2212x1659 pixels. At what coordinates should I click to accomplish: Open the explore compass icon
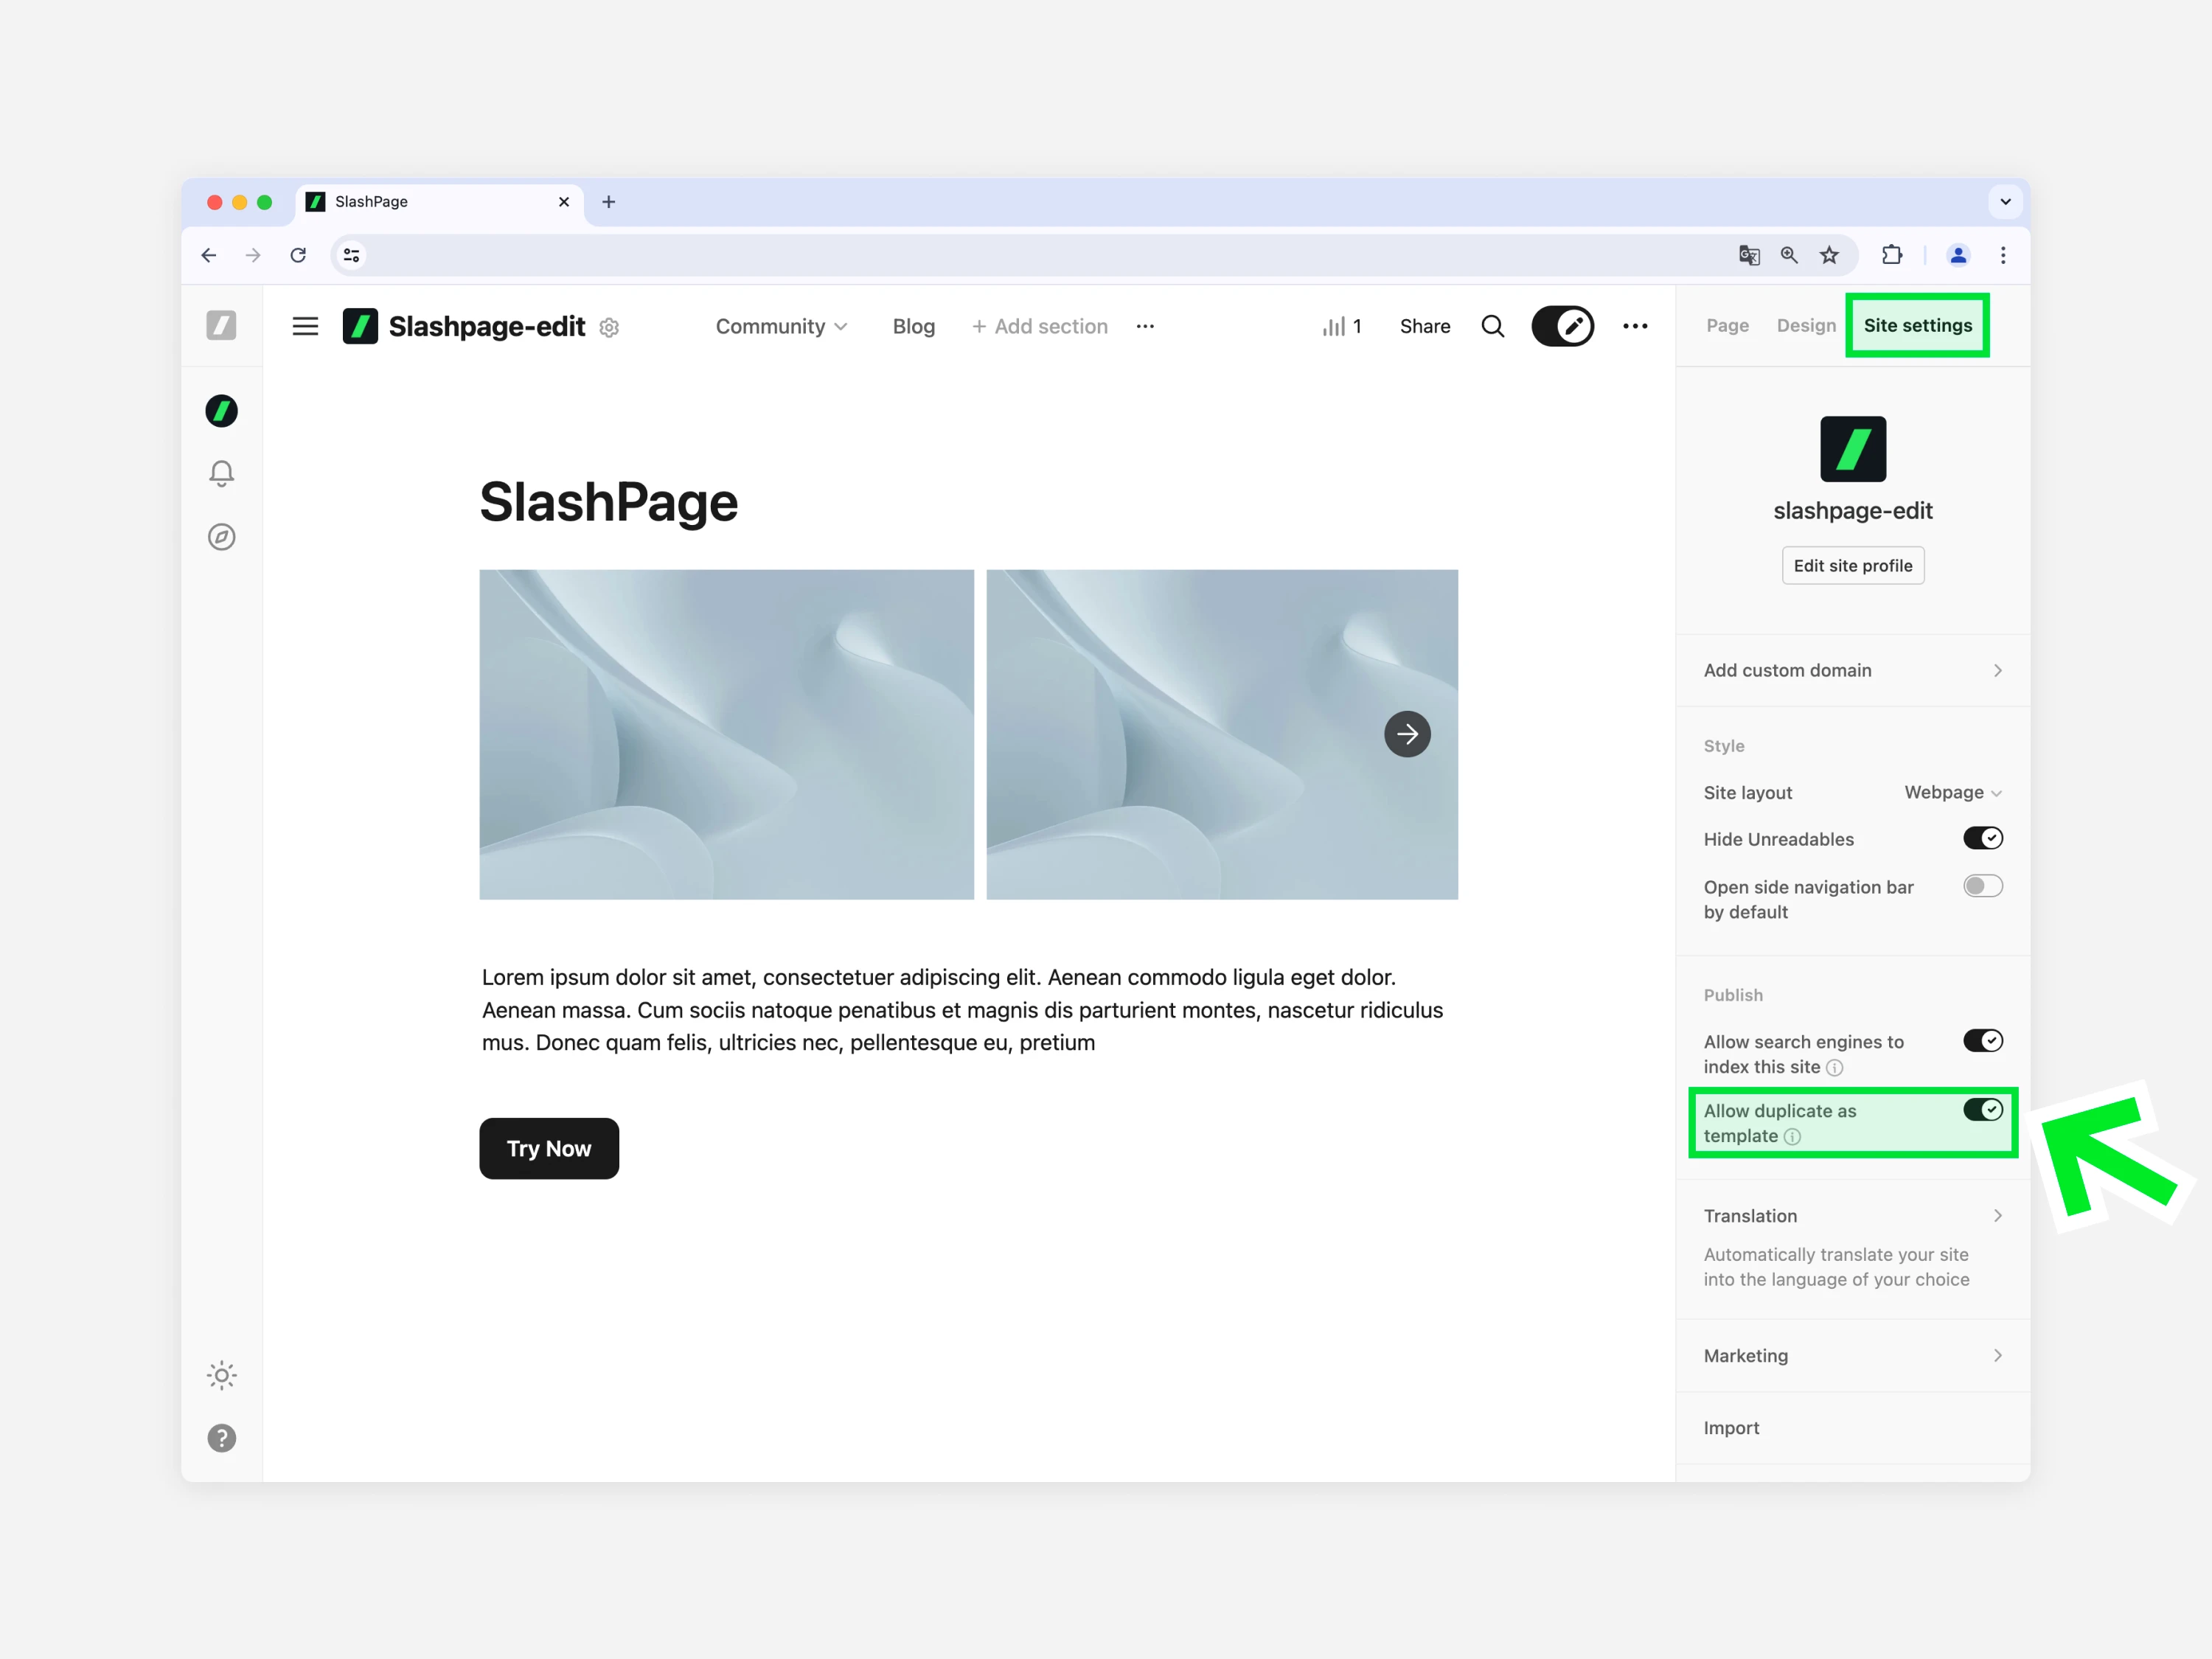coord(221,537)
